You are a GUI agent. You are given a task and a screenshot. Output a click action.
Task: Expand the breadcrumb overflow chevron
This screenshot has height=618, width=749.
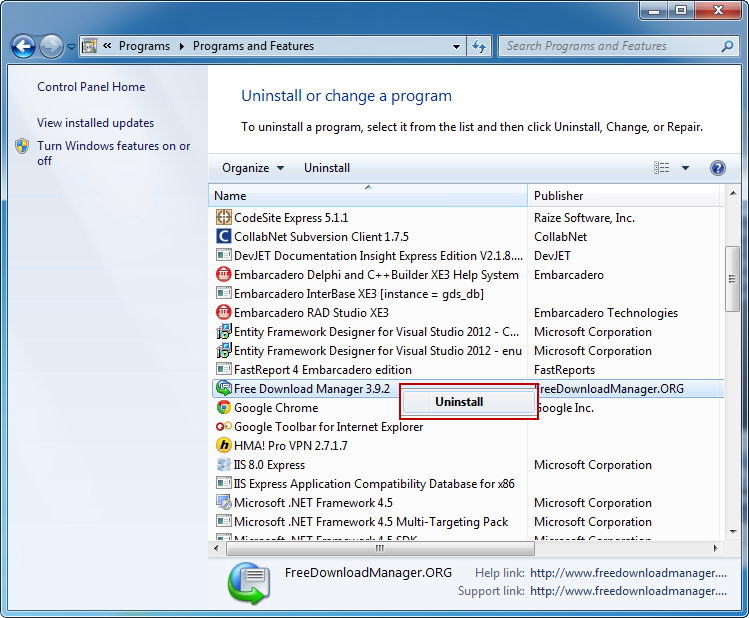tap(107, 46)
